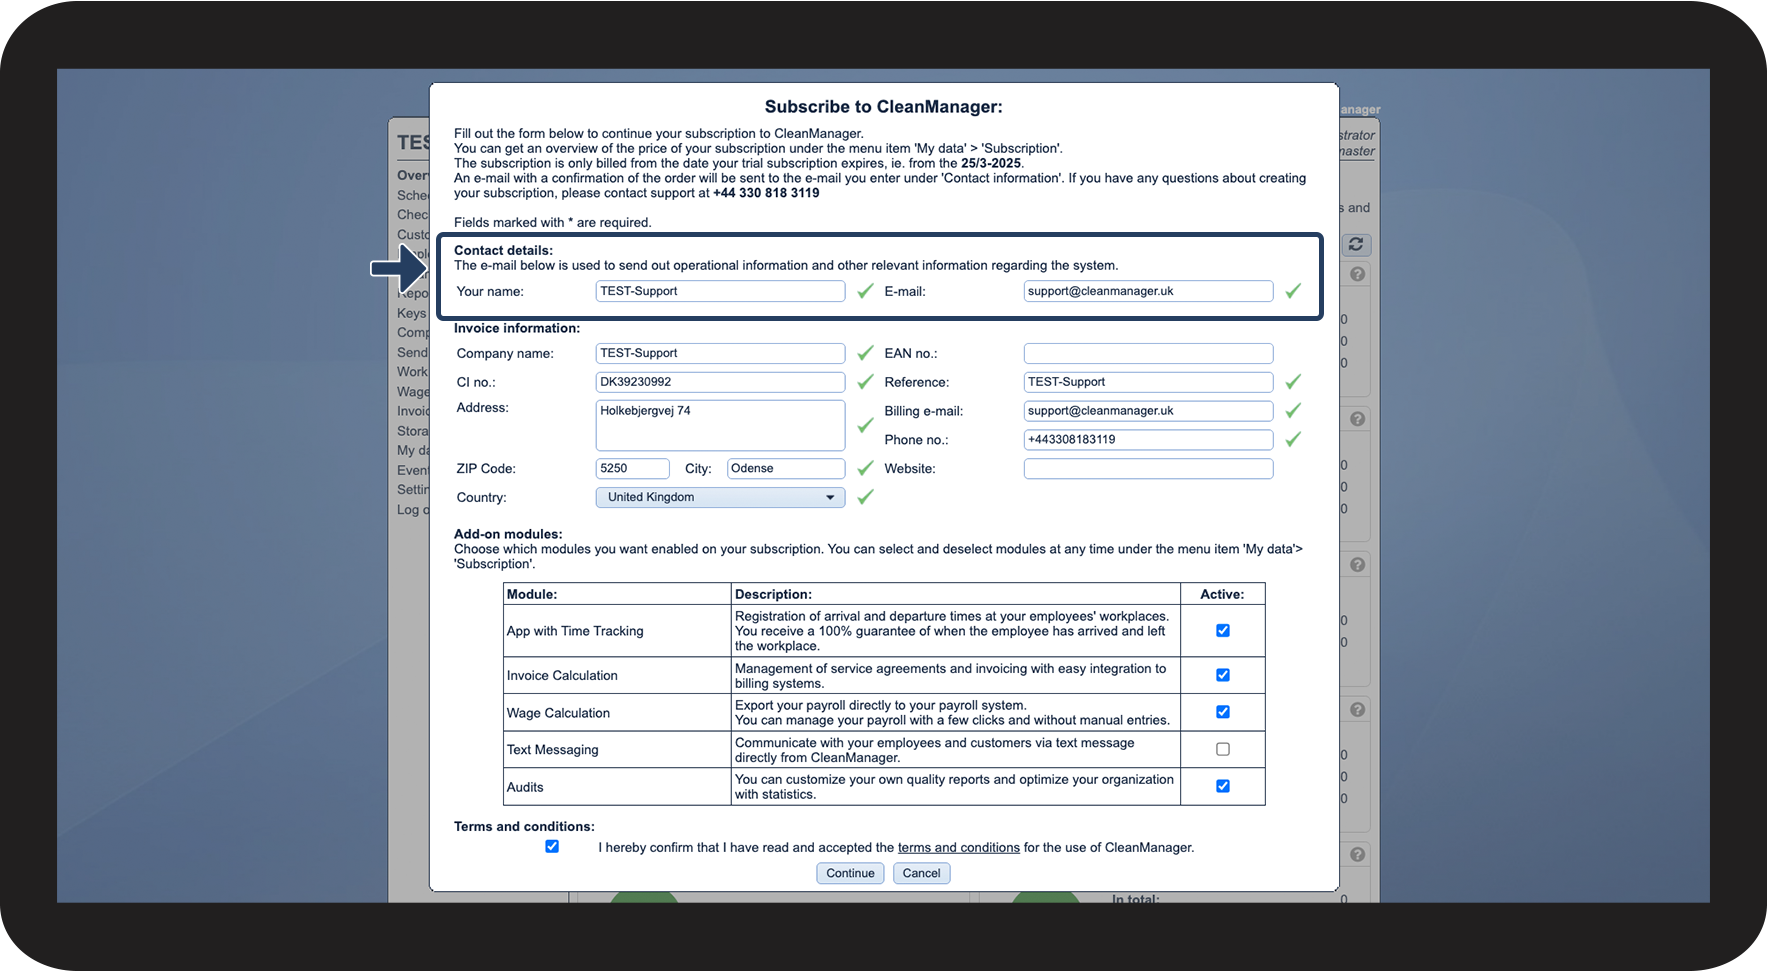This screenshot has width=1767, height=971.
Task: Click the topmost help question-mark icon
Action: [x=1357, y=274]
